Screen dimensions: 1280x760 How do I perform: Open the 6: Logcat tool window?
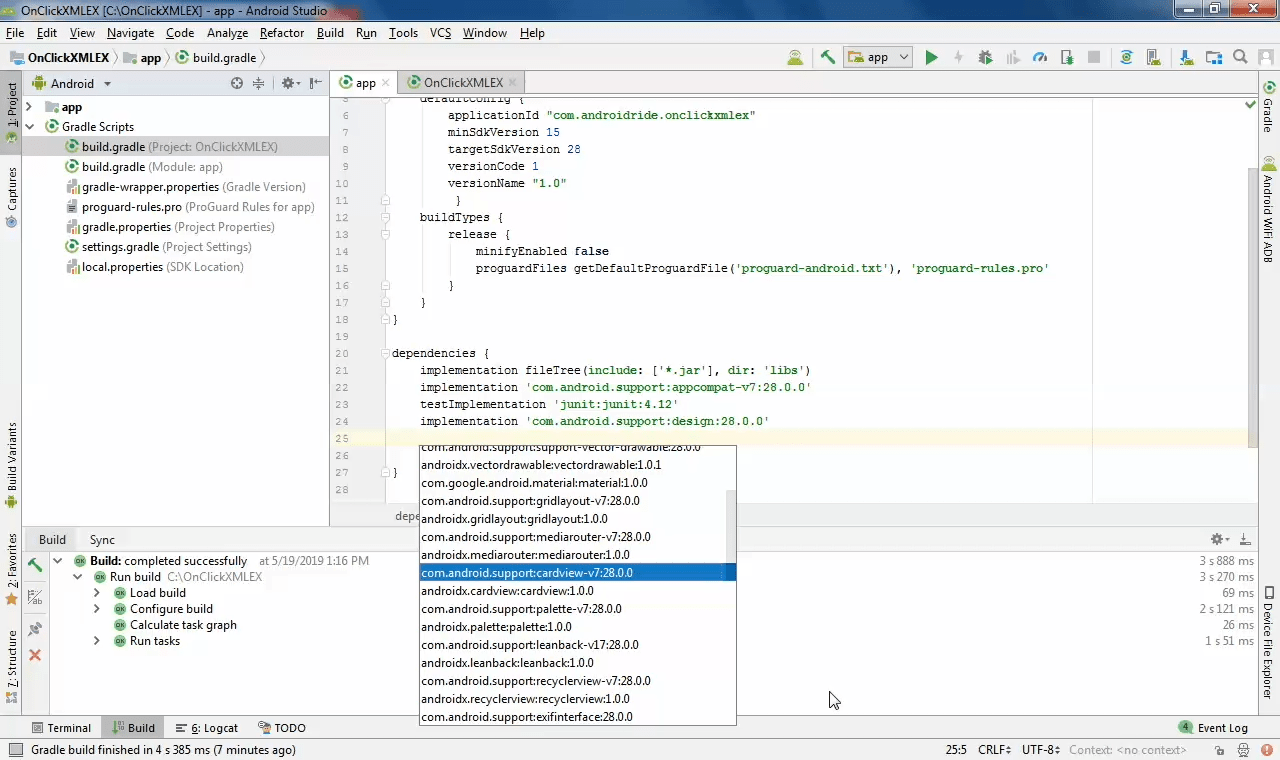207,728
